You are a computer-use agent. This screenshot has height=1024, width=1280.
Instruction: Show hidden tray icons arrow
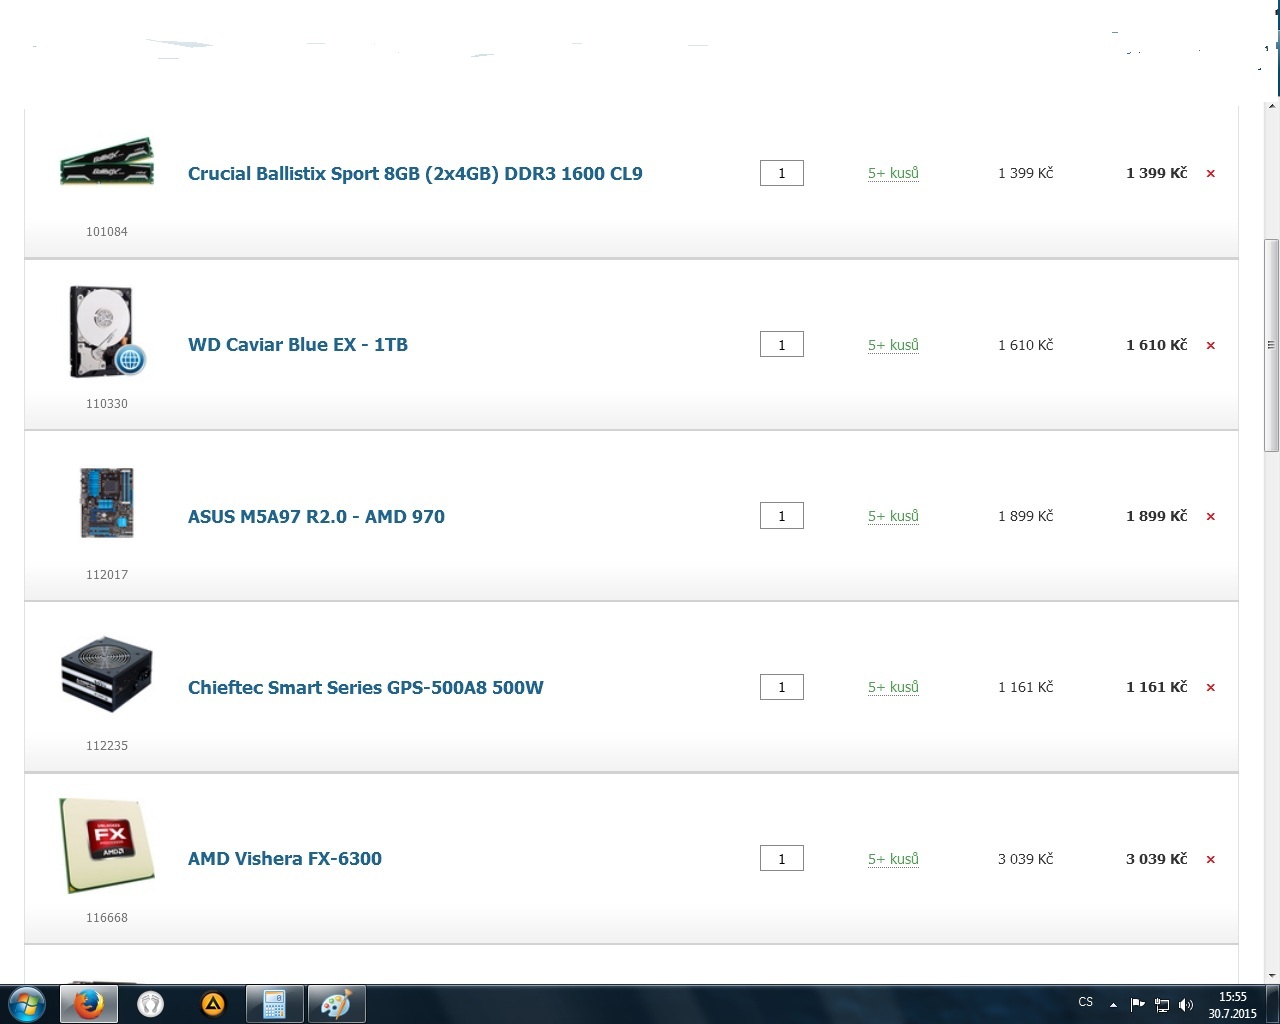tap(1113, 1004)
